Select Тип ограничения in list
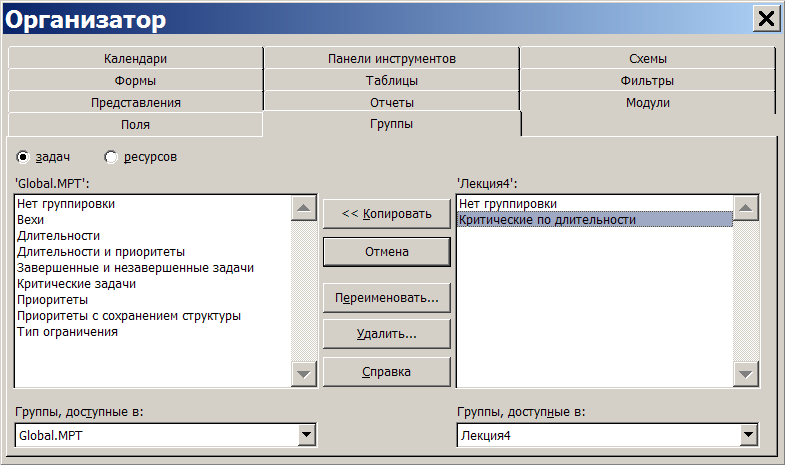 tap(153, 332)
